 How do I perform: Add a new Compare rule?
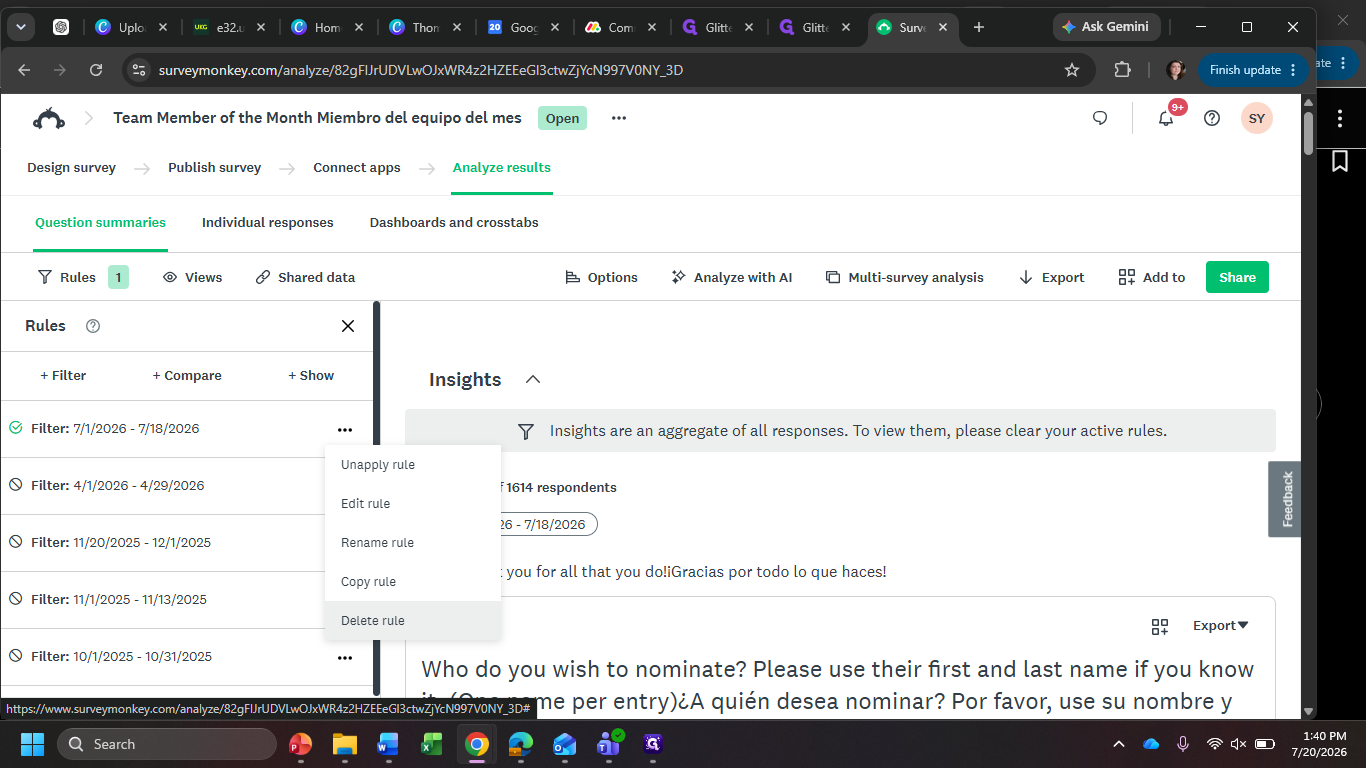tap(187, 376)
